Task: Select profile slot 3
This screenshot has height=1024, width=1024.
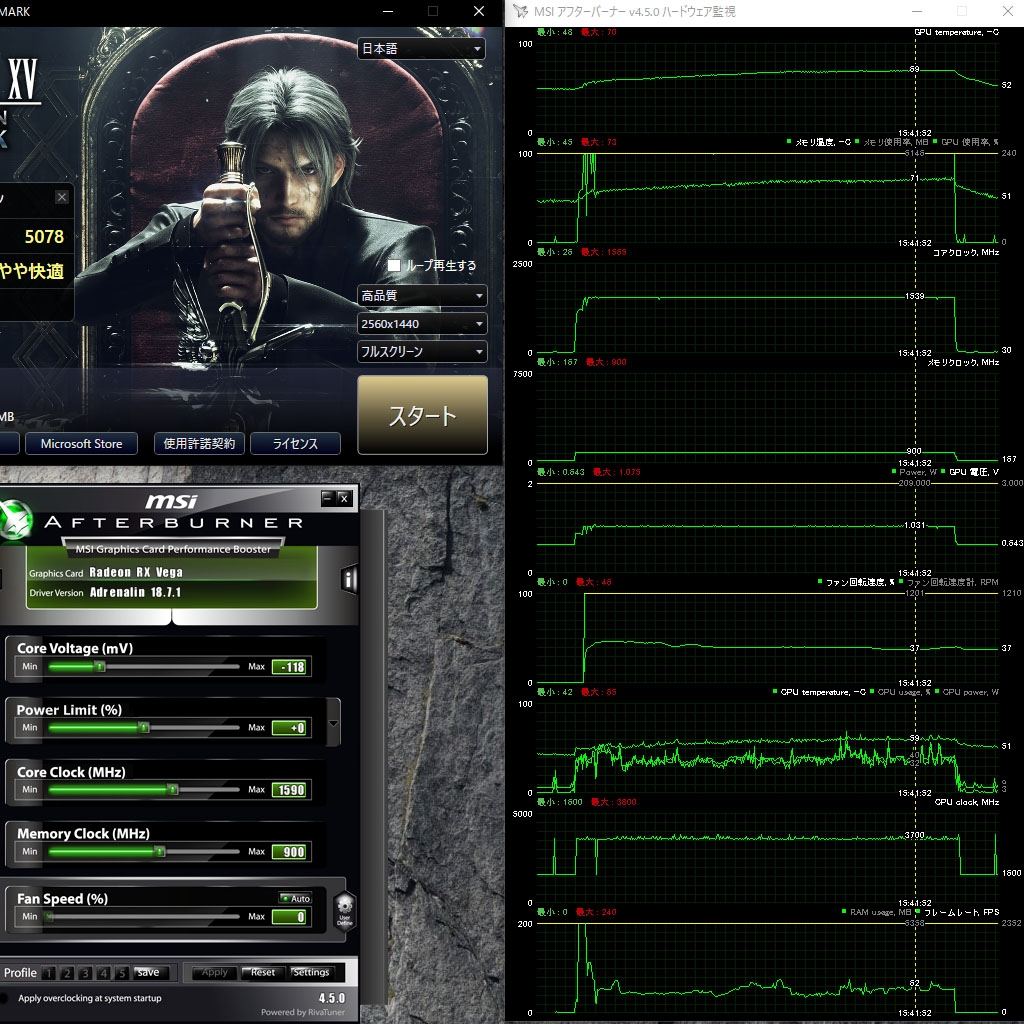Action: click(x=85, y=972)
